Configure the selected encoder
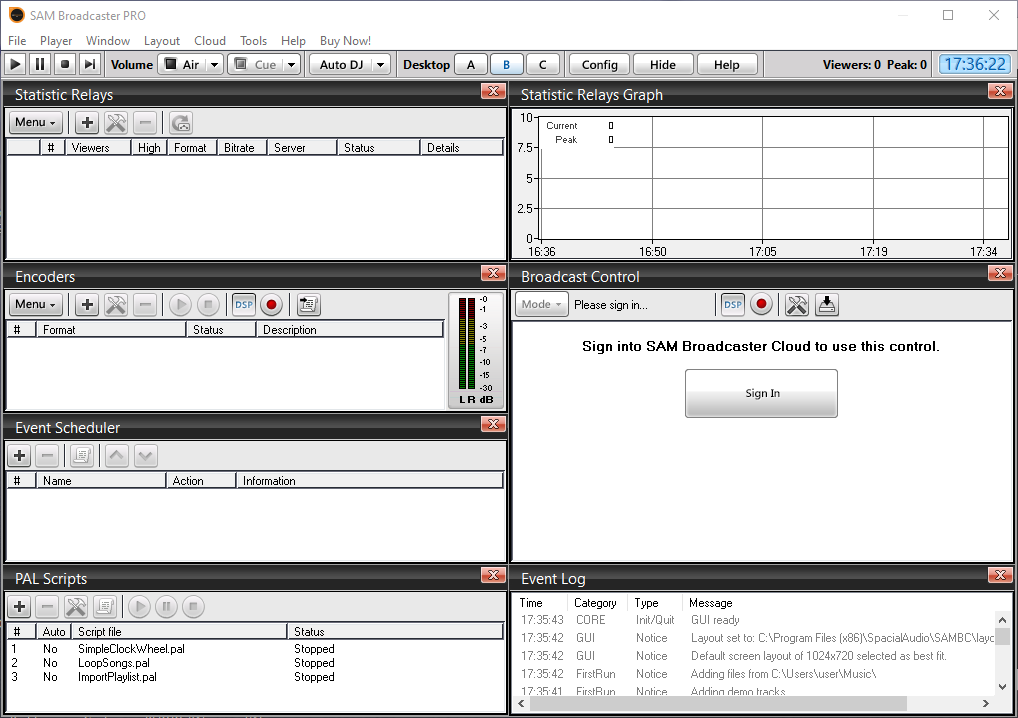The image size is (1018, 718). click(x=116, y=304)
